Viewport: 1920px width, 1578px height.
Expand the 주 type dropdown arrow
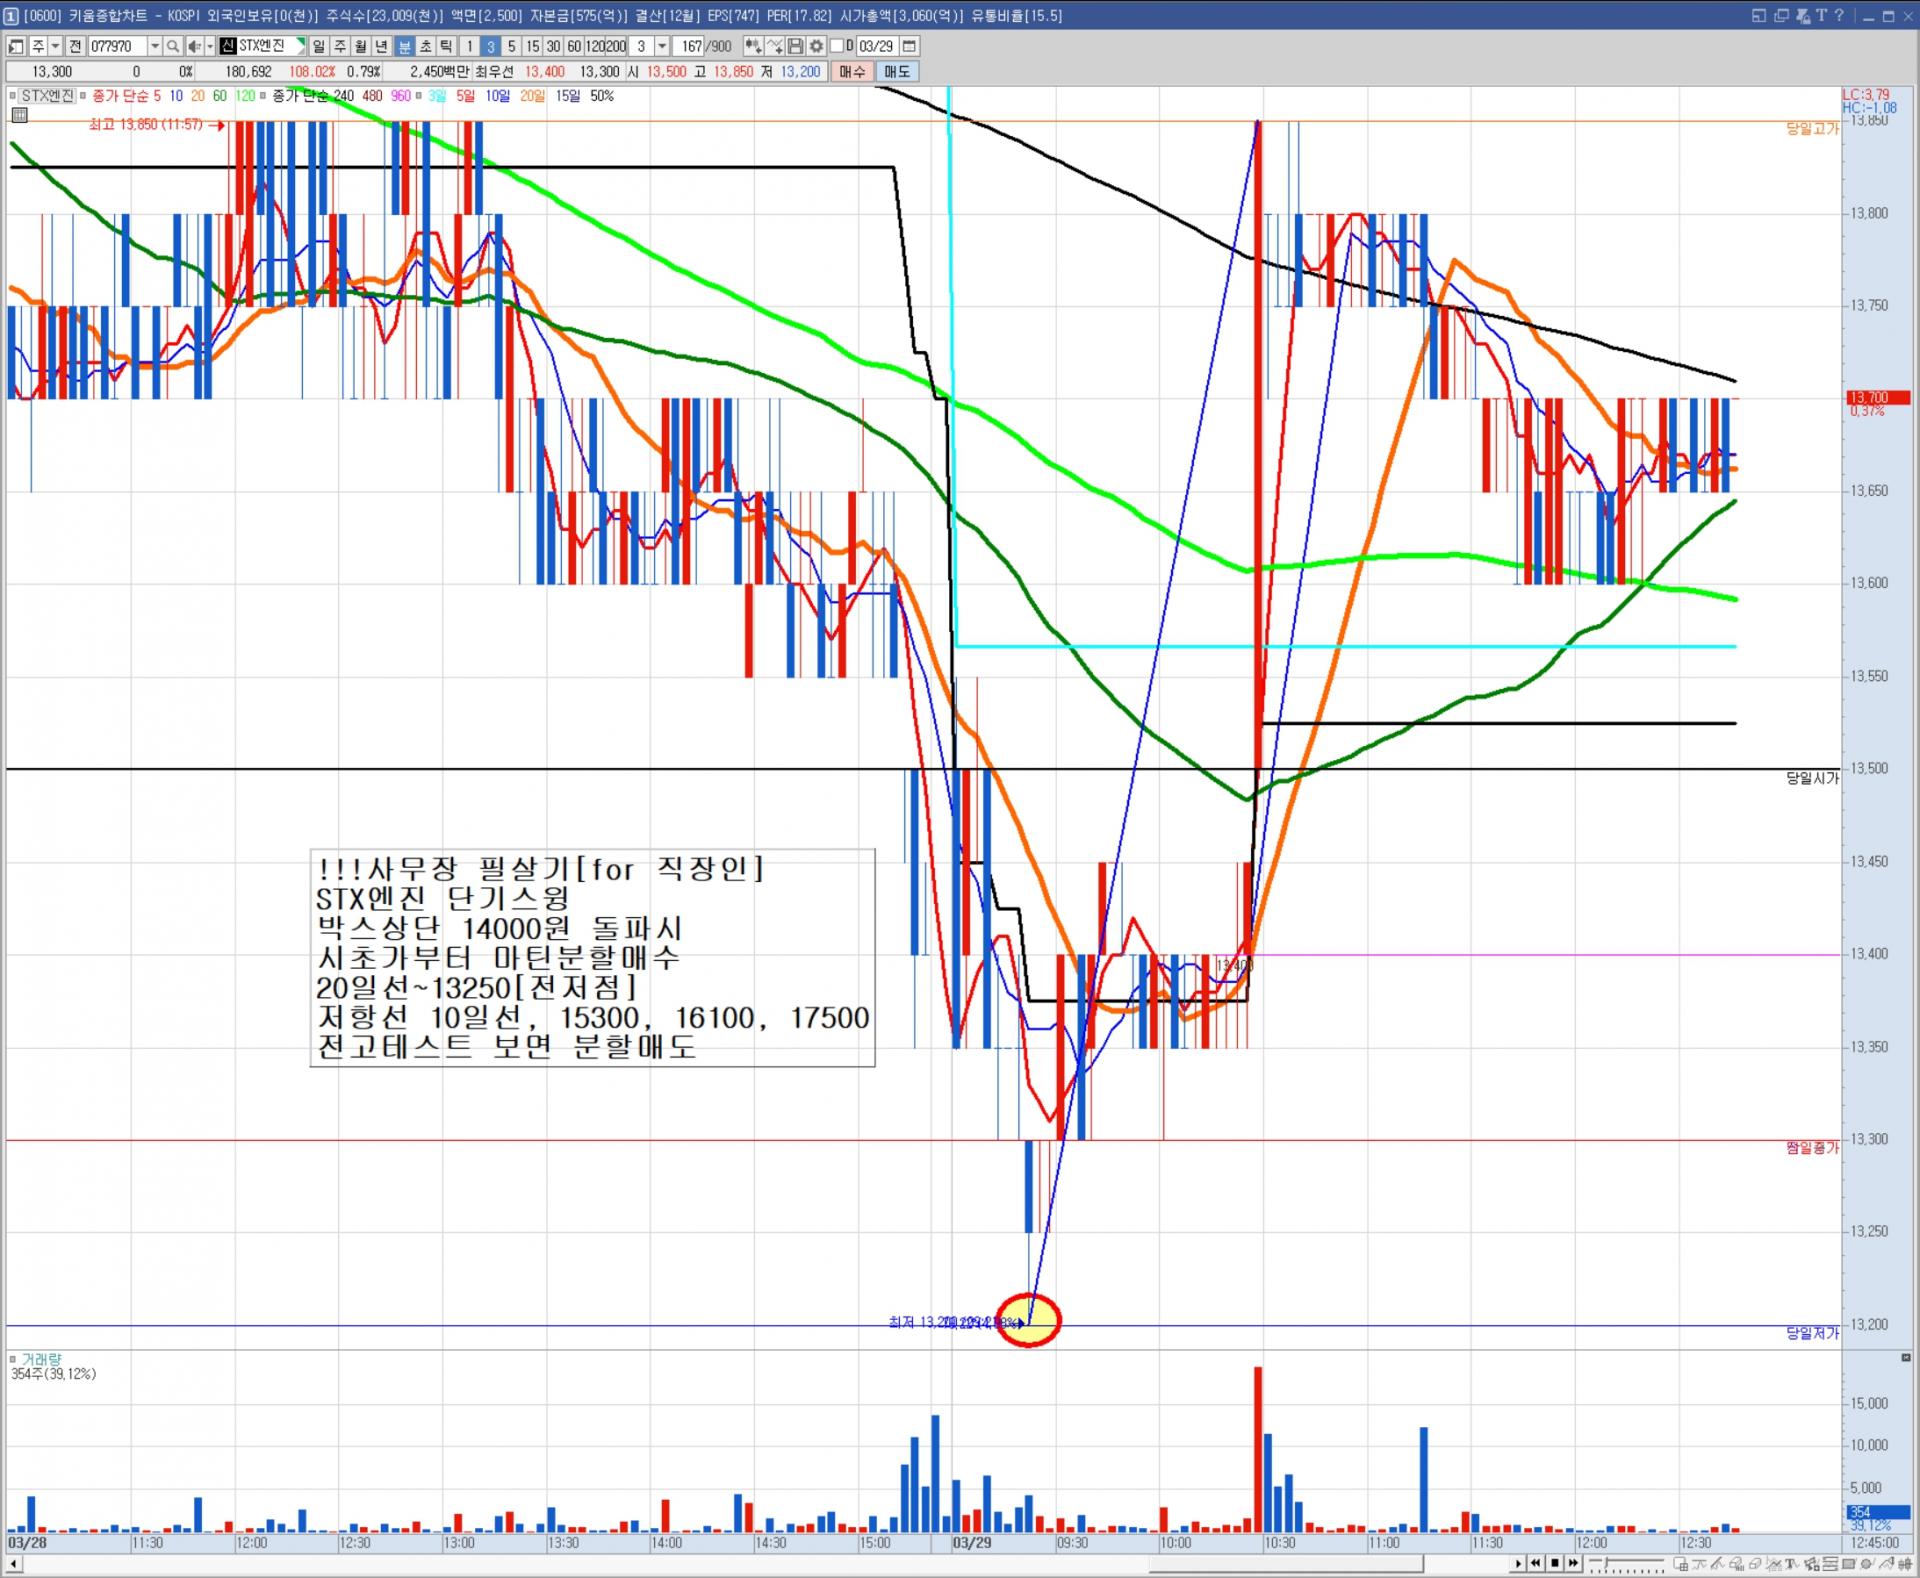pos(55,46)
